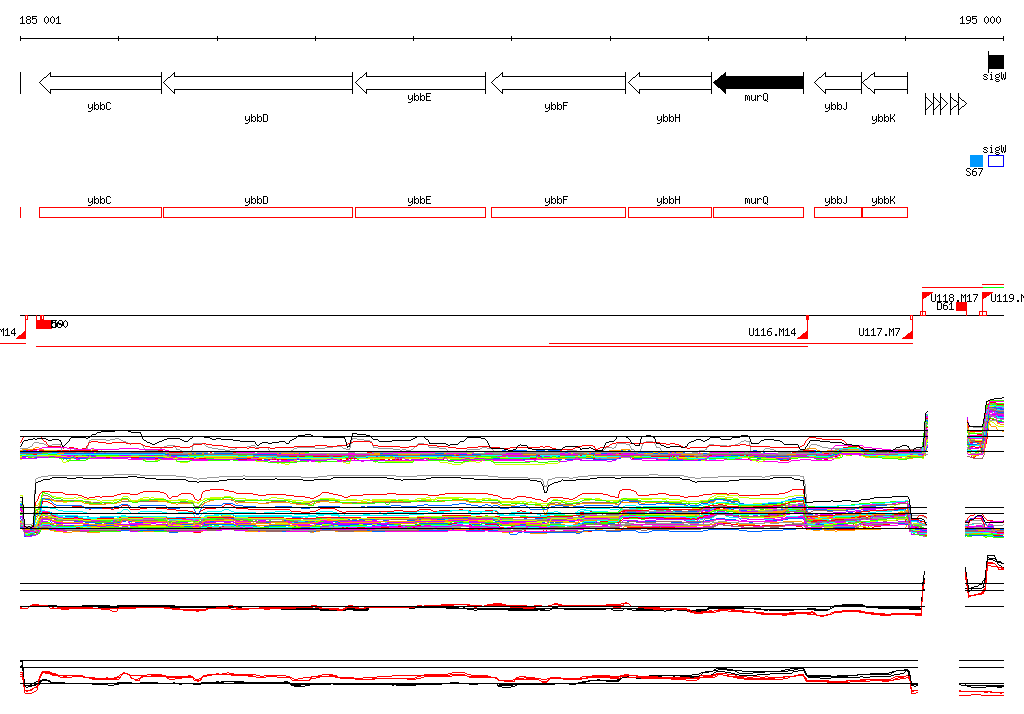
Task: Click the D61 label text
Action: coord(946,306)
